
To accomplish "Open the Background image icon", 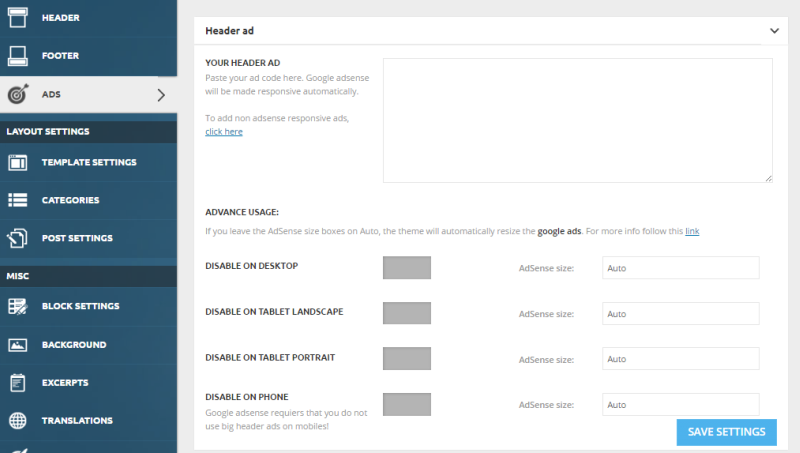I will click(x=17, y=345).
